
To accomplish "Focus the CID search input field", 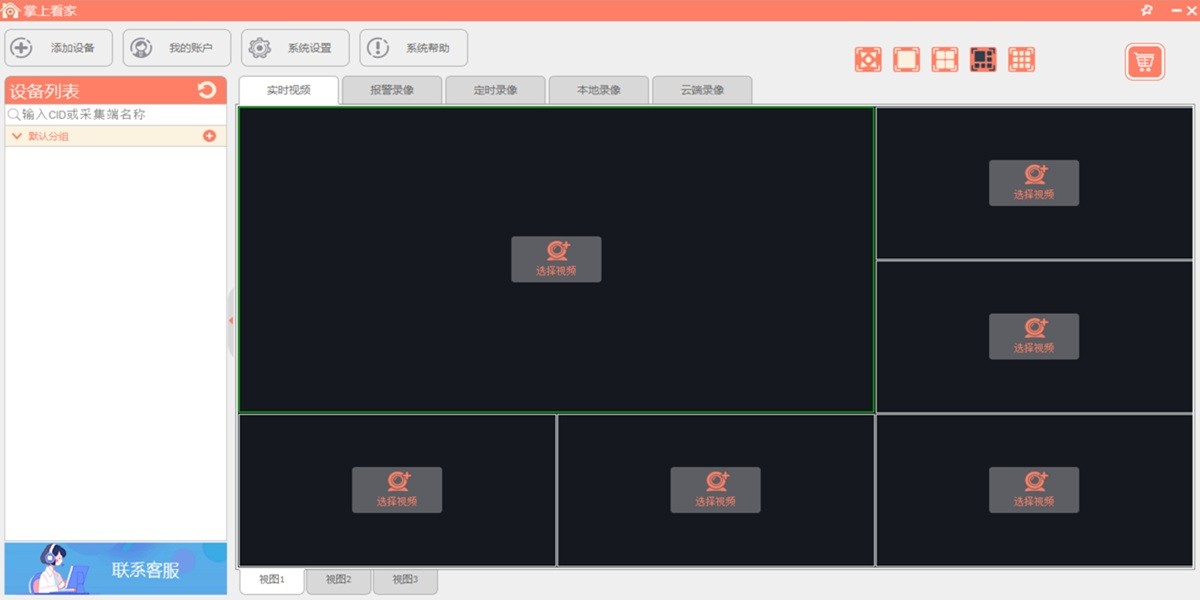I will point(120,115).
